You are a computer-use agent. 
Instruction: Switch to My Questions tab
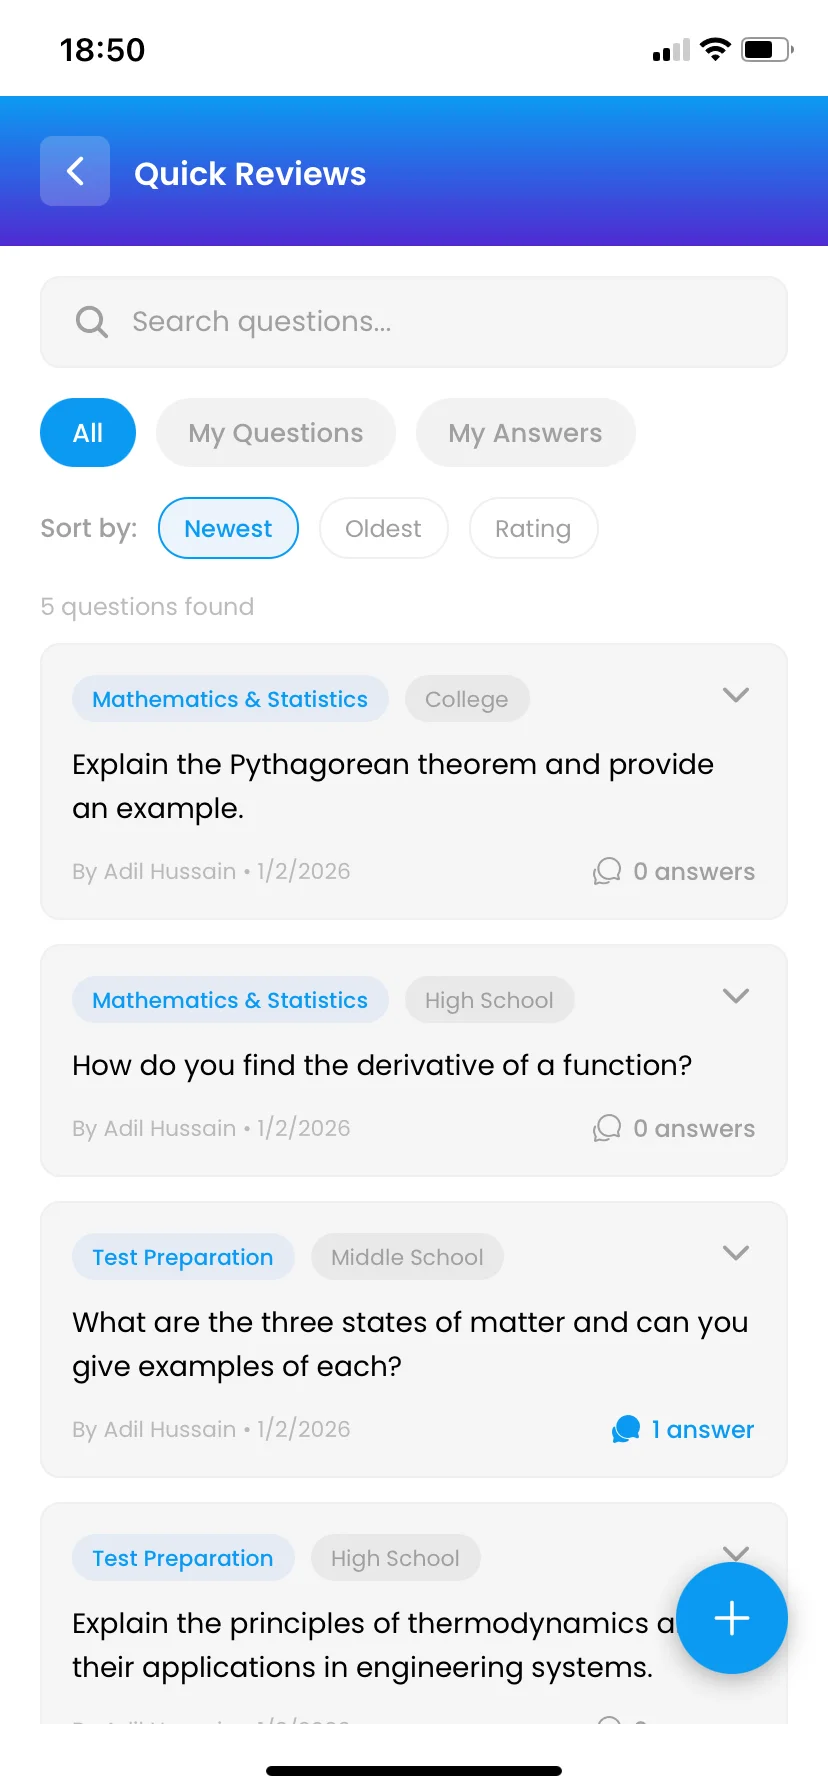276,433
